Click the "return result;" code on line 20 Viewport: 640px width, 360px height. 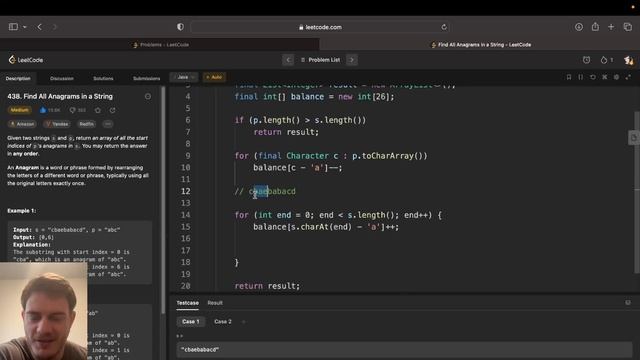point(267,286)
